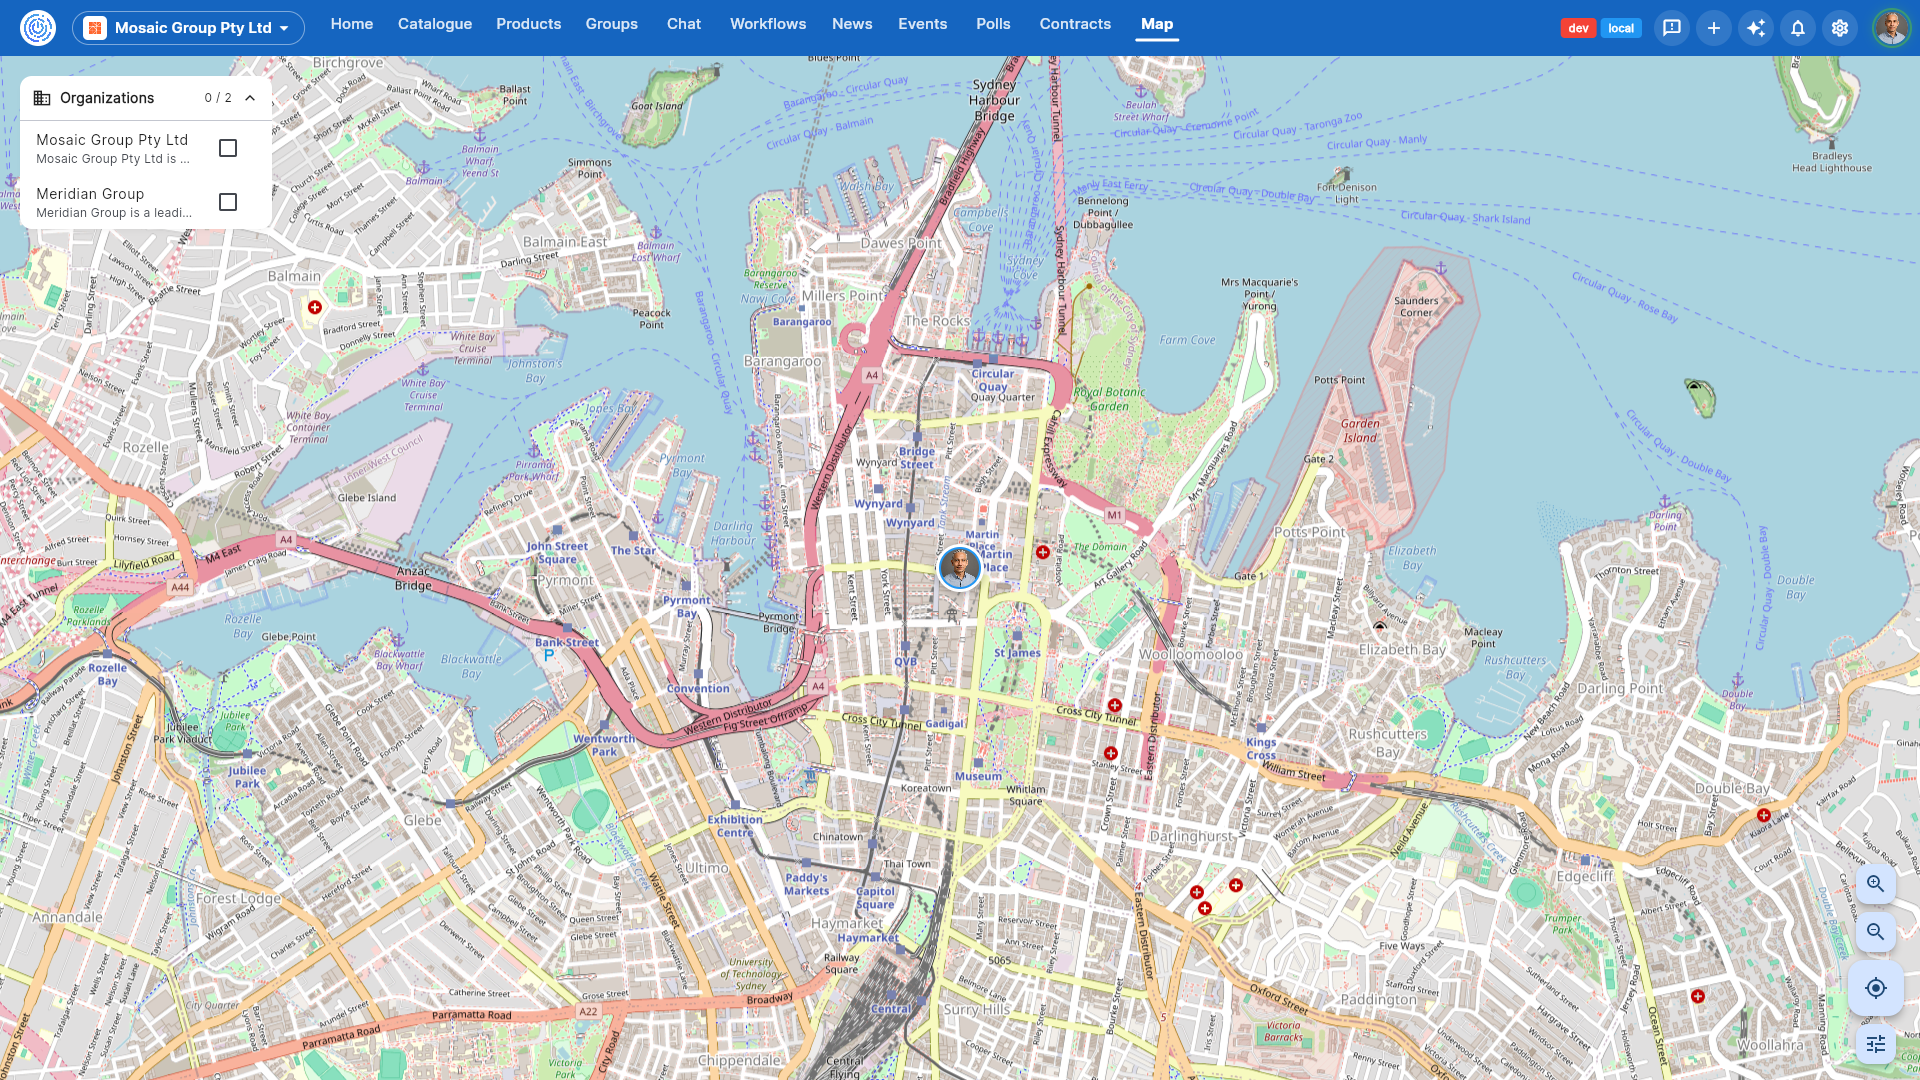Open the feedback message icon

click(1672, 28)
